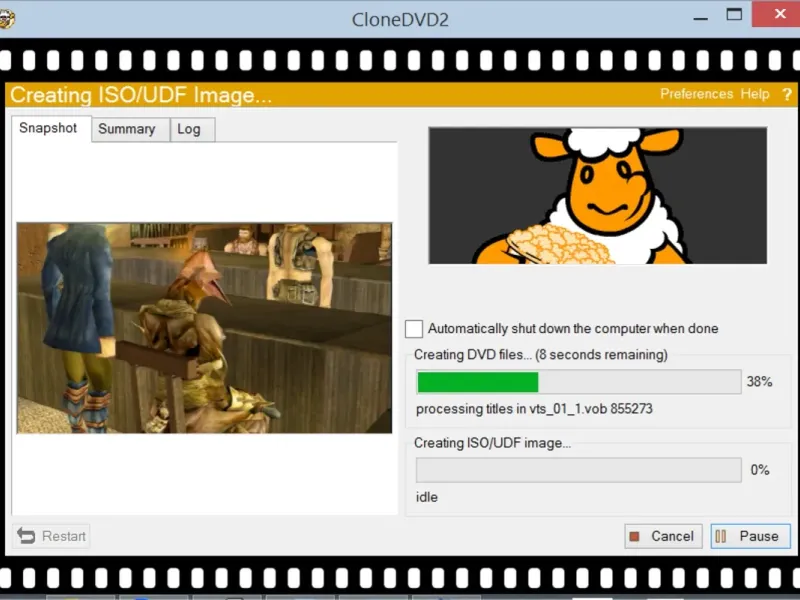Viewport: 800px width, 600px height.
Task: Select the Snapshot tab
Action: 51,128
